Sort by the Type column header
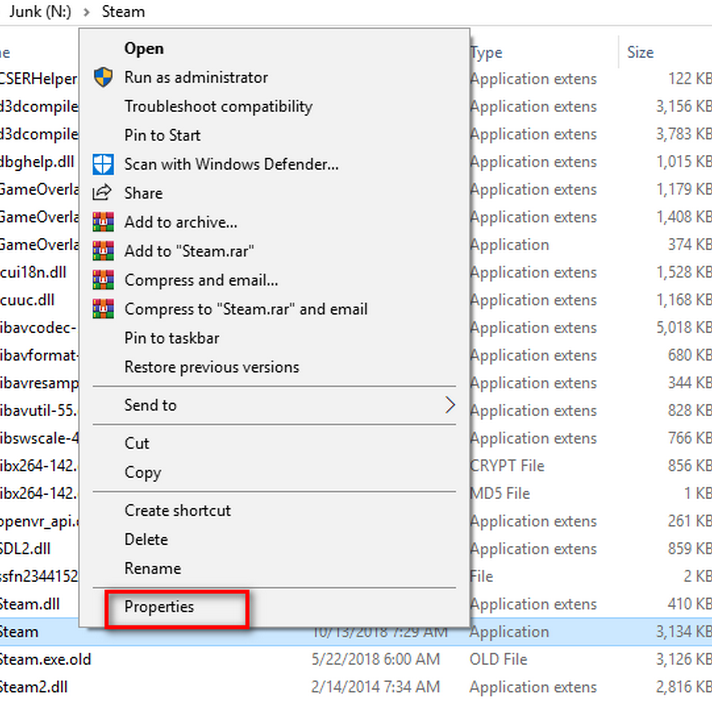The width and height of the screenshot is (712, 702). point(486,53)
